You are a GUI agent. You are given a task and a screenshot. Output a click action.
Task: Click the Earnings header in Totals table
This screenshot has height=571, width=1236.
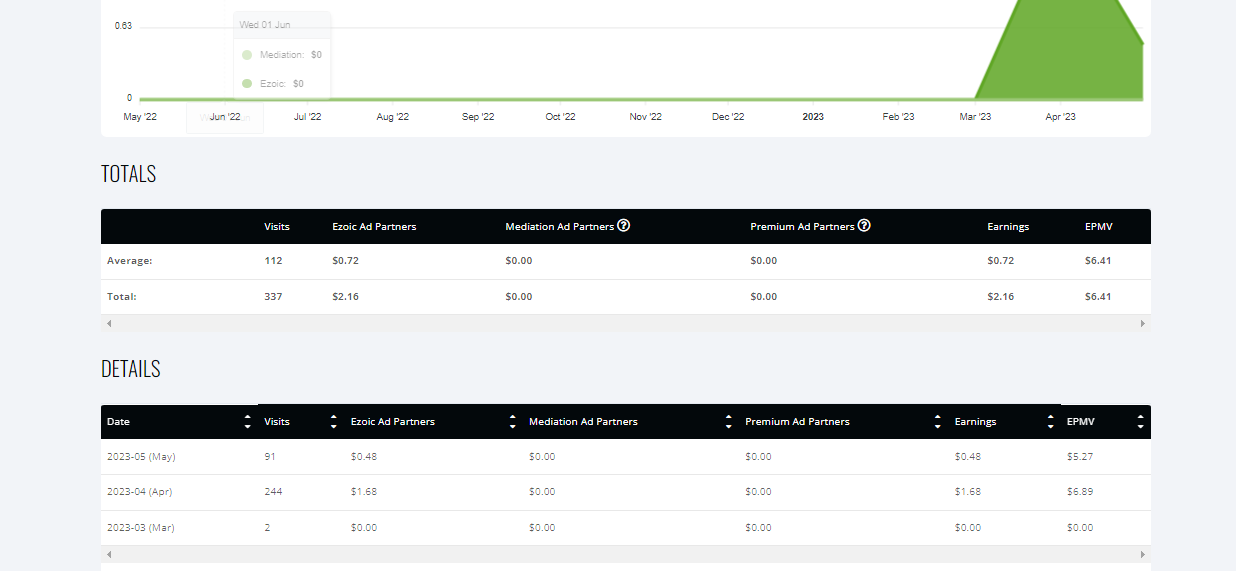[x=1008, y=227]
